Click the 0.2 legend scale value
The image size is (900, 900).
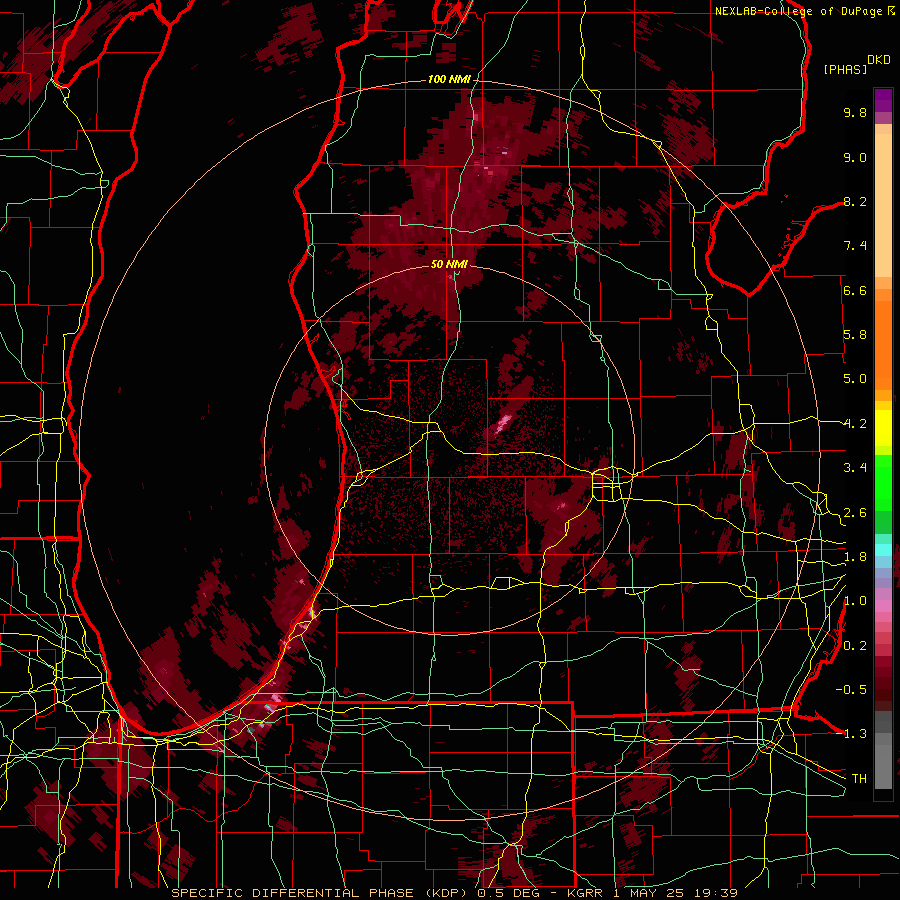[855, 646]
